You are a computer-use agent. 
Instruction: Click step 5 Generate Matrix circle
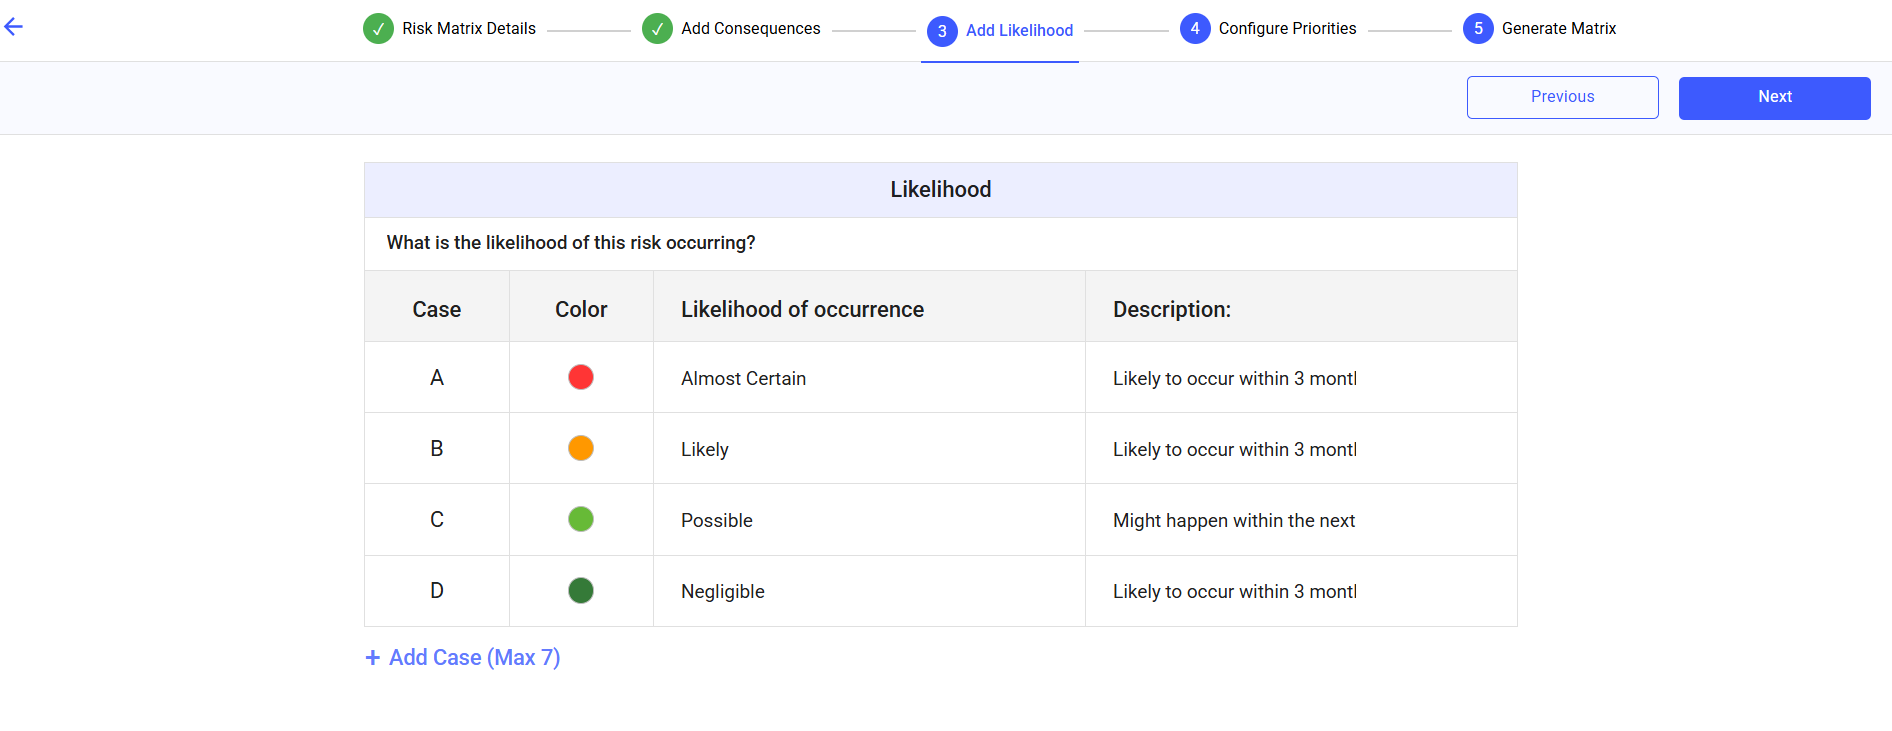pyautogui.click(x=1478, y=29)
